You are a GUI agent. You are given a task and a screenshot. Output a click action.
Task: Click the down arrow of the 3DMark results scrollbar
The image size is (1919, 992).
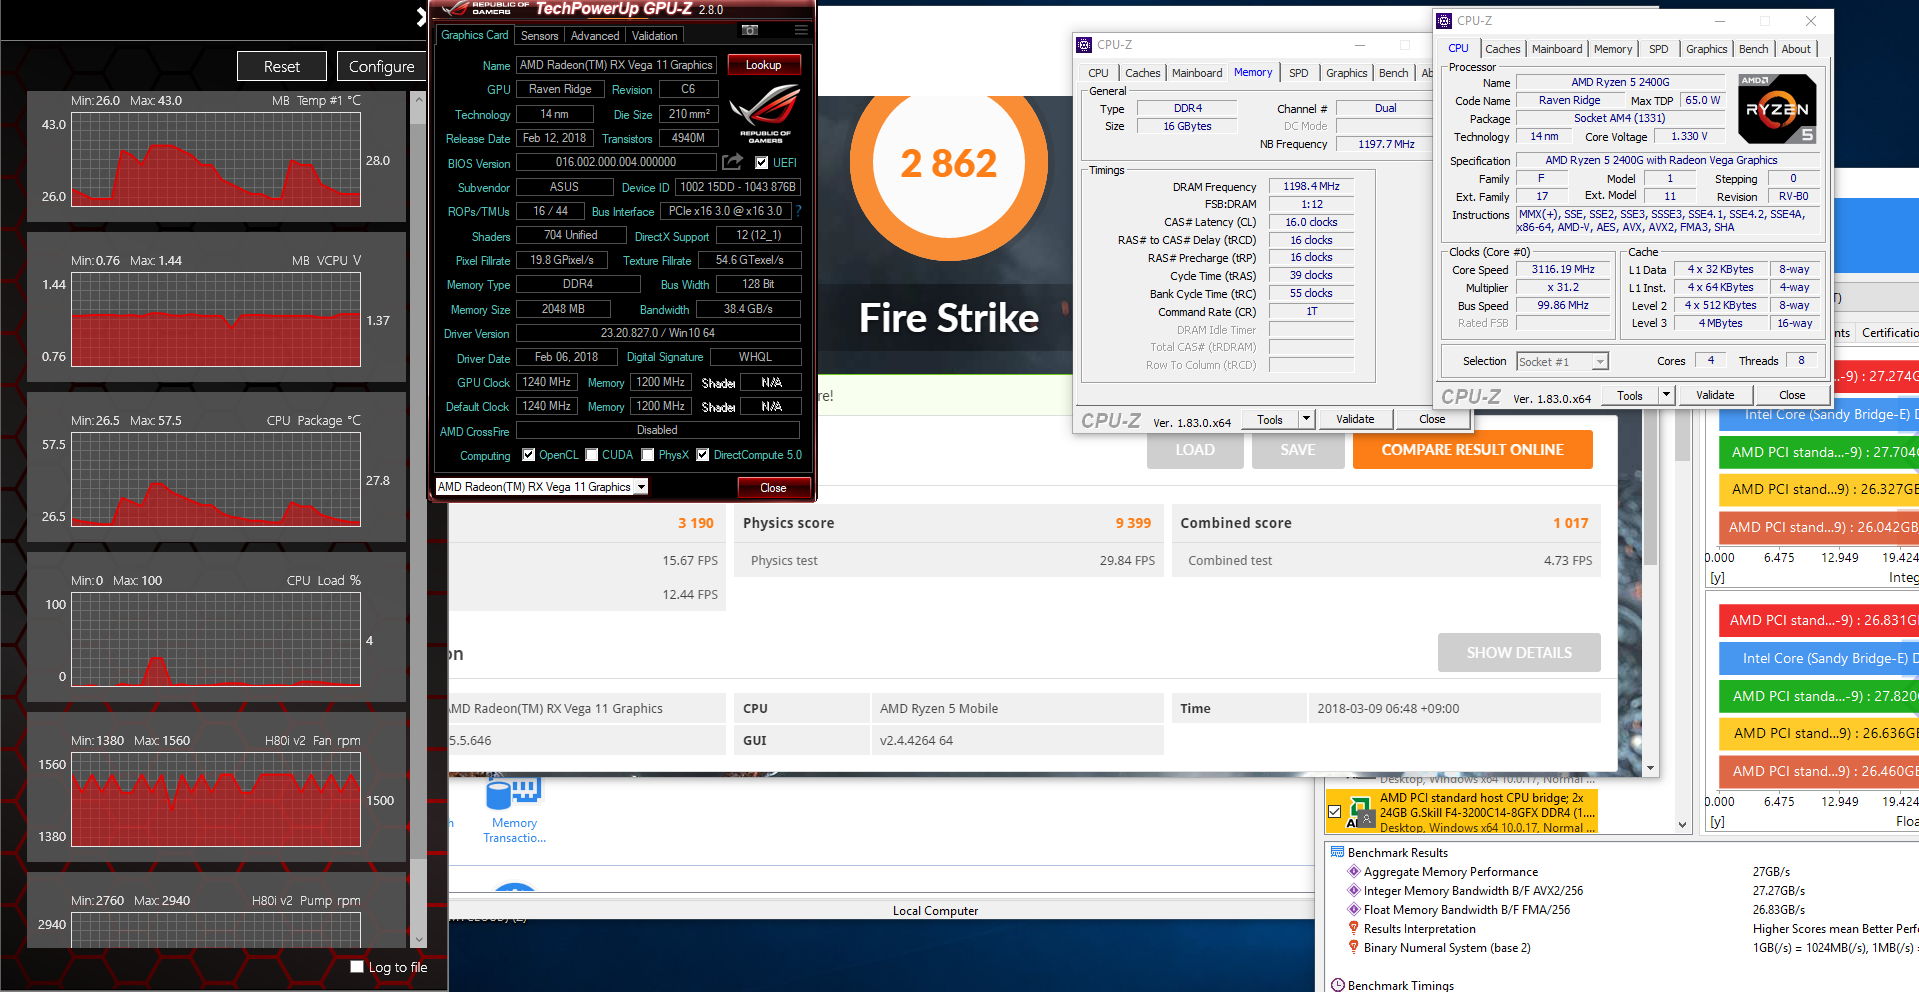tap(1651, 768)
